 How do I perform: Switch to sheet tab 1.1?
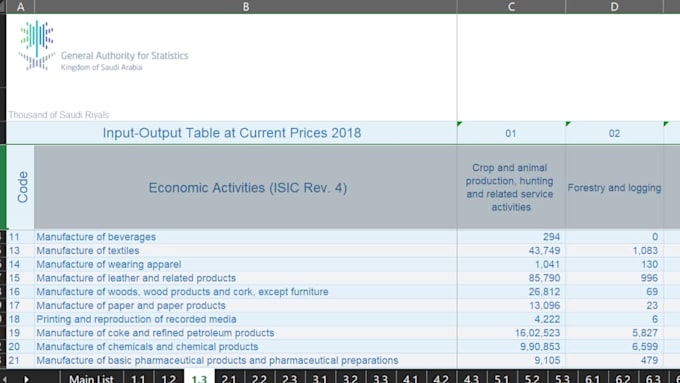coord(138,377)
